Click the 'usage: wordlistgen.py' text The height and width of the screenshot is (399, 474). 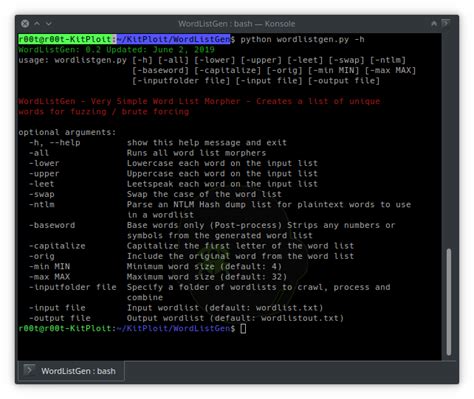point(72,60)
